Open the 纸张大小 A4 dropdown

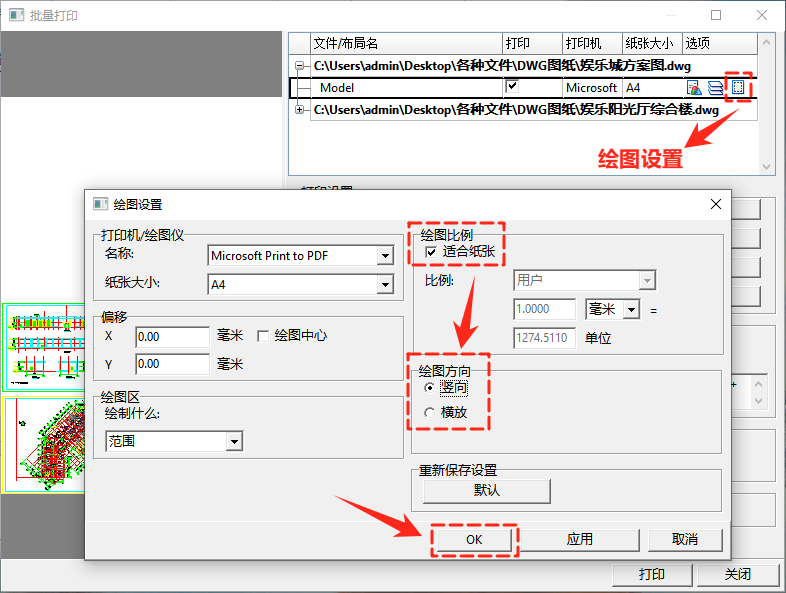point(385,285)
